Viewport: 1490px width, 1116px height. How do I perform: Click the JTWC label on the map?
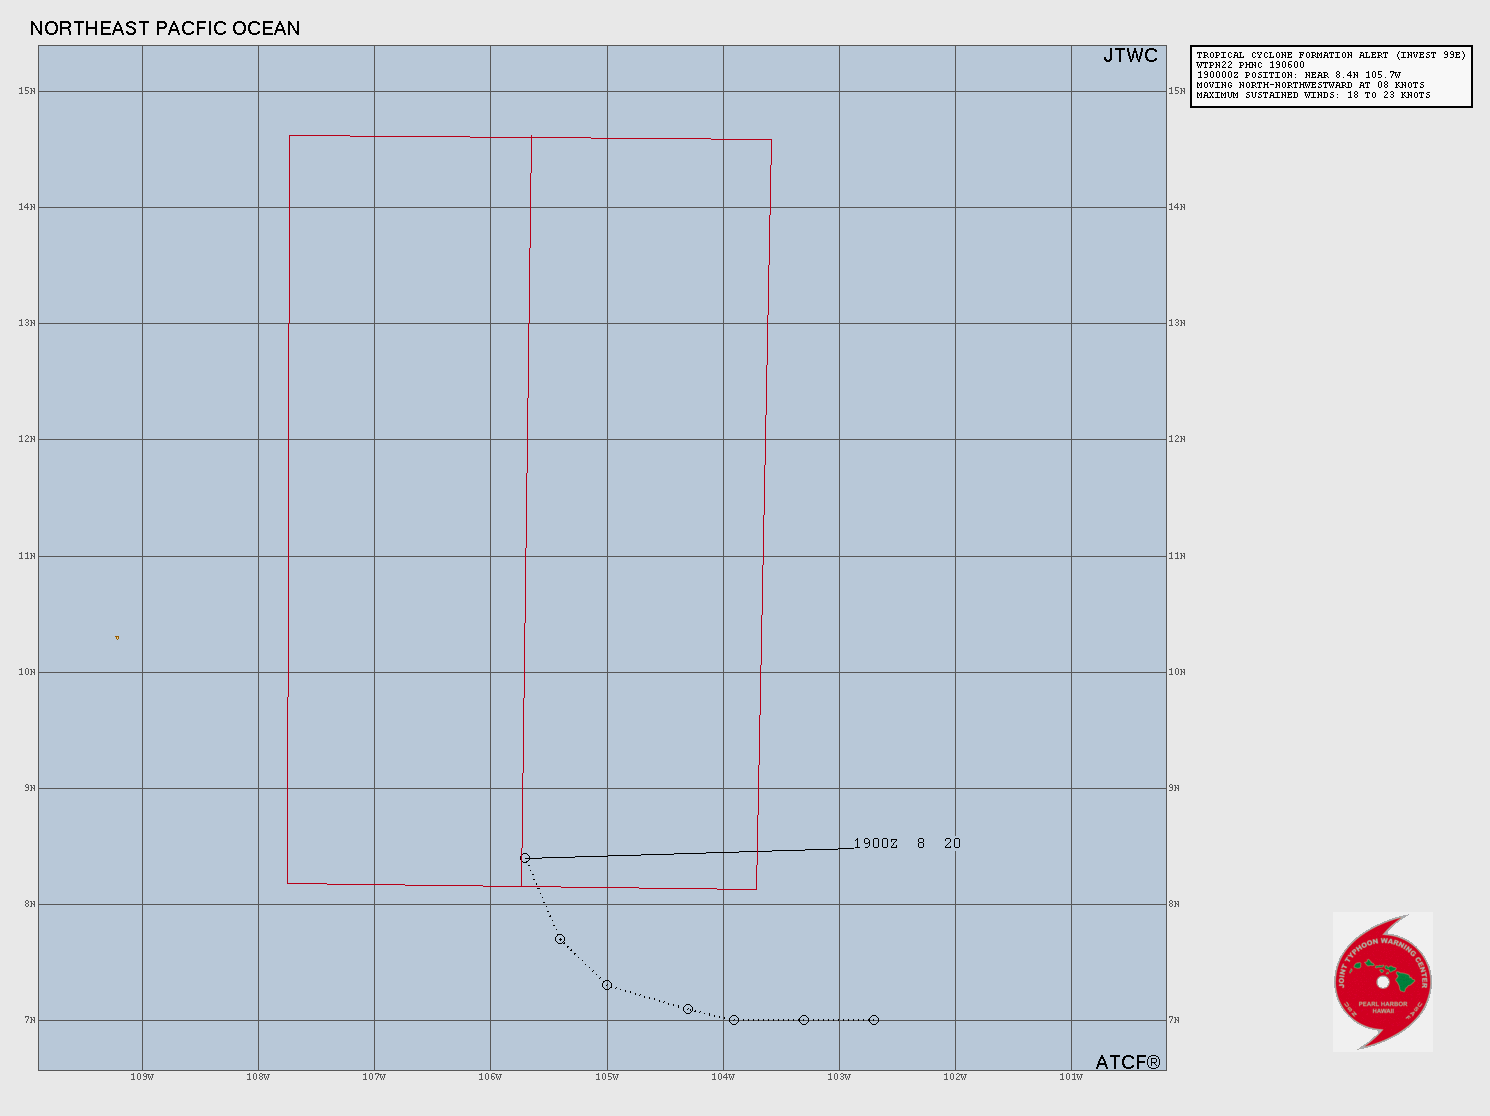click(x=1130, y=56)
